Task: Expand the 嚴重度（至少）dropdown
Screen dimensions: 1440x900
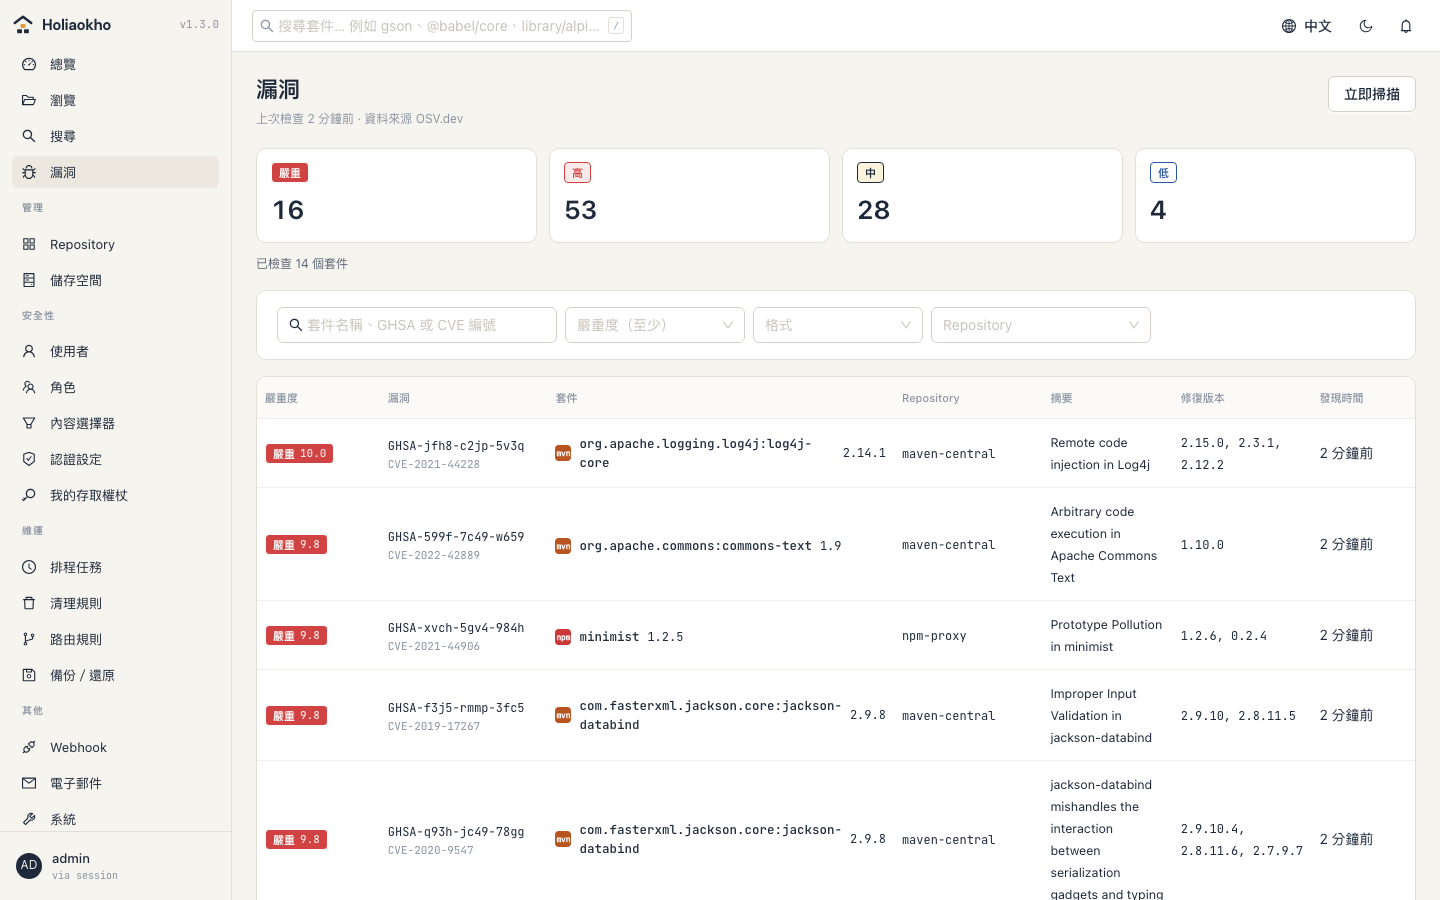Action: pos(655,325)
